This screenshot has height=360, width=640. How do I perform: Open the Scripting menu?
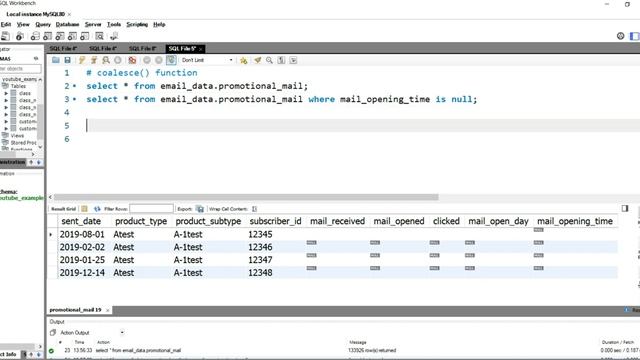pos(137,24)
